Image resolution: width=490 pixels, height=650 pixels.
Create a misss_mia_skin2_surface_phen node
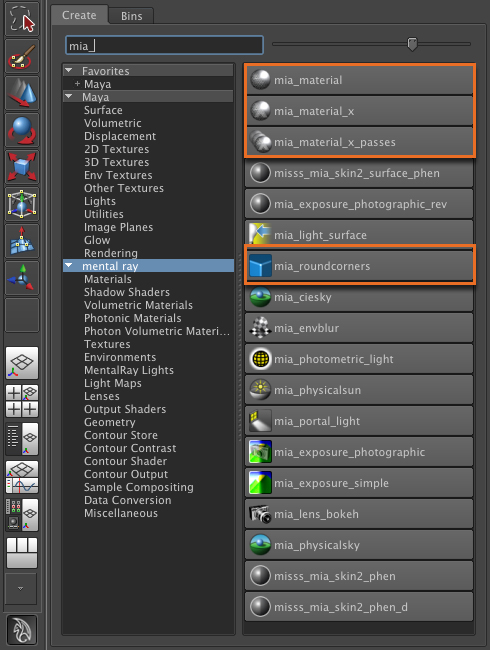click(359, 173)
